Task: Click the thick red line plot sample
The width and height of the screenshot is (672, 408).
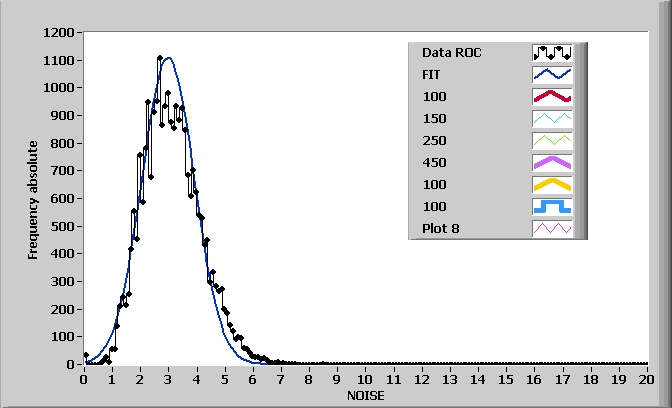Action: click(x=551, y=96)
